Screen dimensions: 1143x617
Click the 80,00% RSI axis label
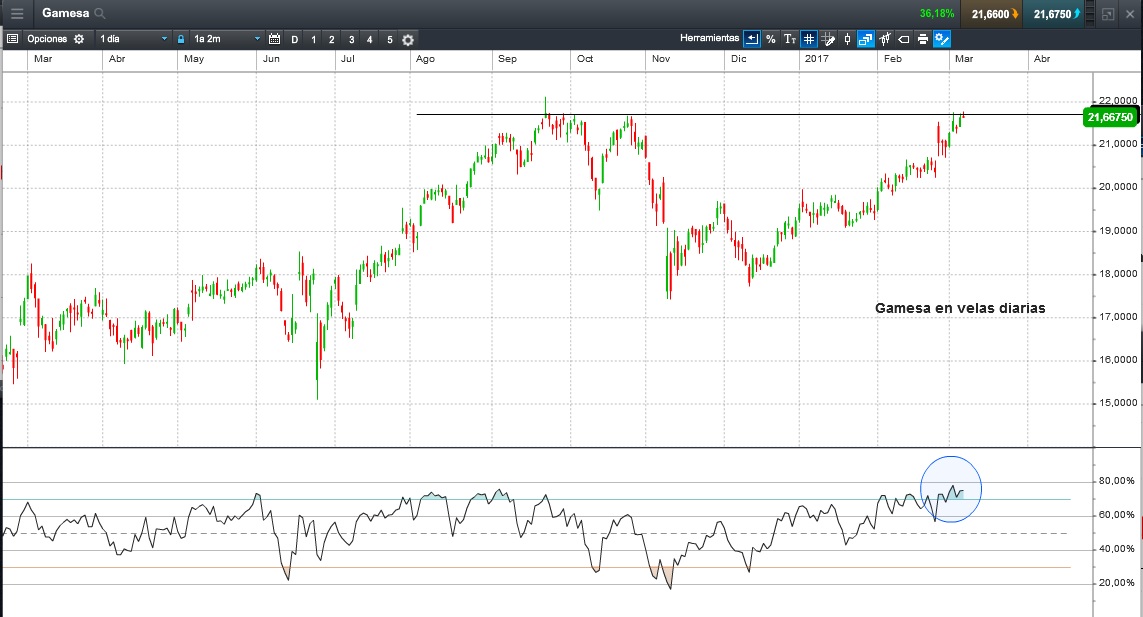point(1117,481)
